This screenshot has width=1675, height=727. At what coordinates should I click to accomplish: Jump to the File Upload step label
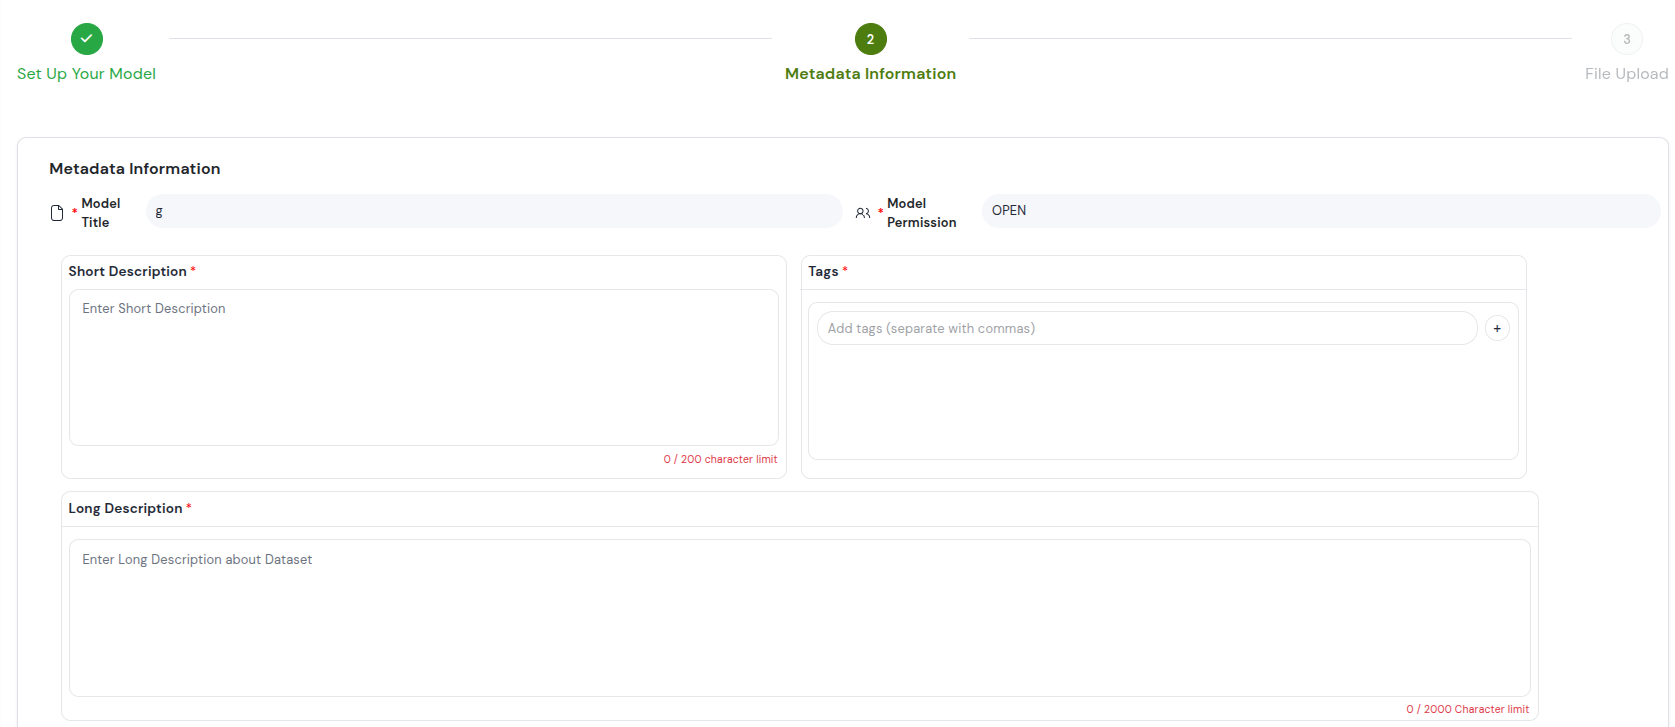point(1626,74)
